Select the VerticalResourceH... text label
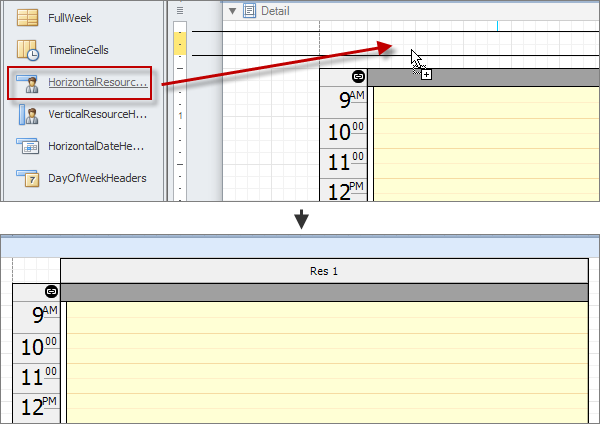This screenshot has height=424, width=600. coord(97,114)
